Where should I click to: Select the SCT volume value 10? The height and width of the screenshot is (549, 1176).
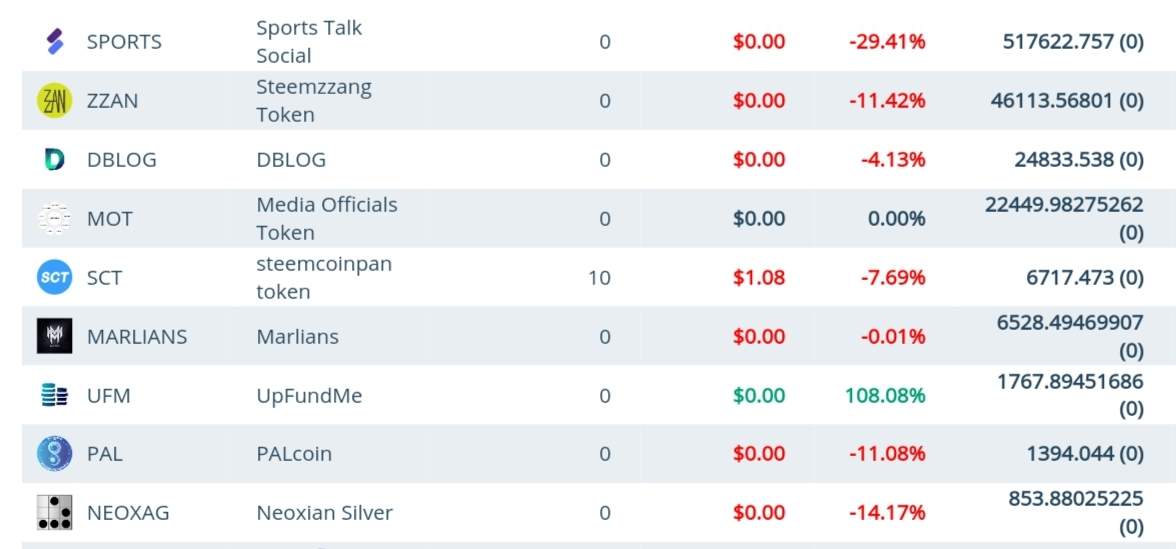coord(599,278)
